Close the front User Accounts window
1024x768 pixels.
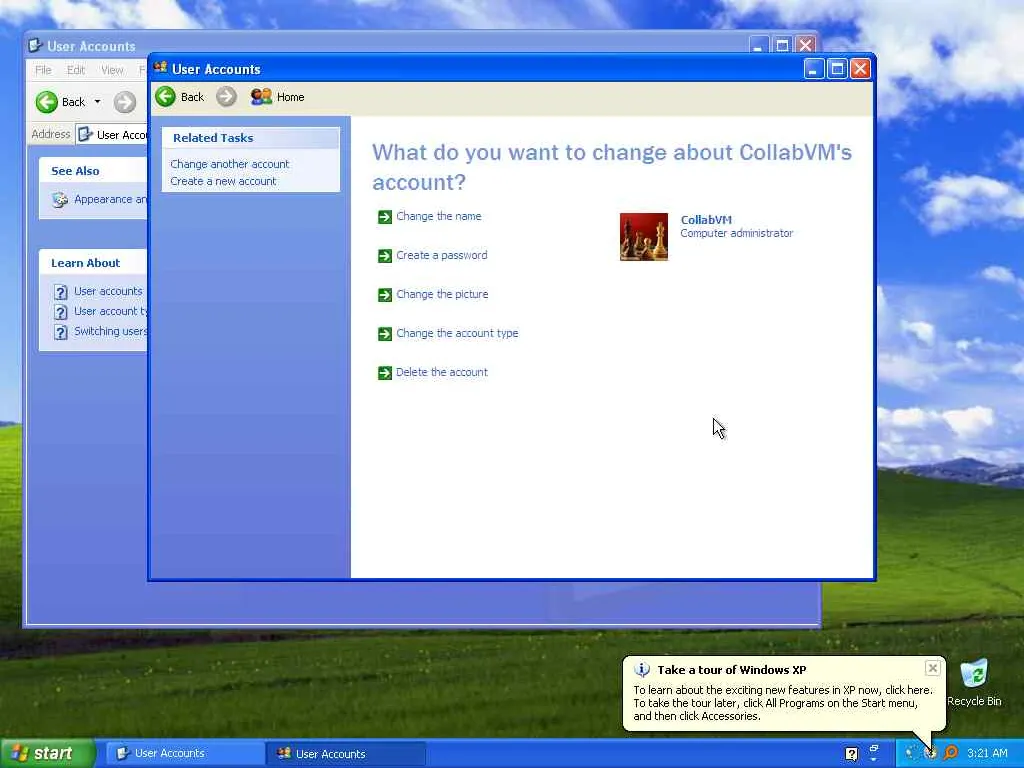(861, 69)
